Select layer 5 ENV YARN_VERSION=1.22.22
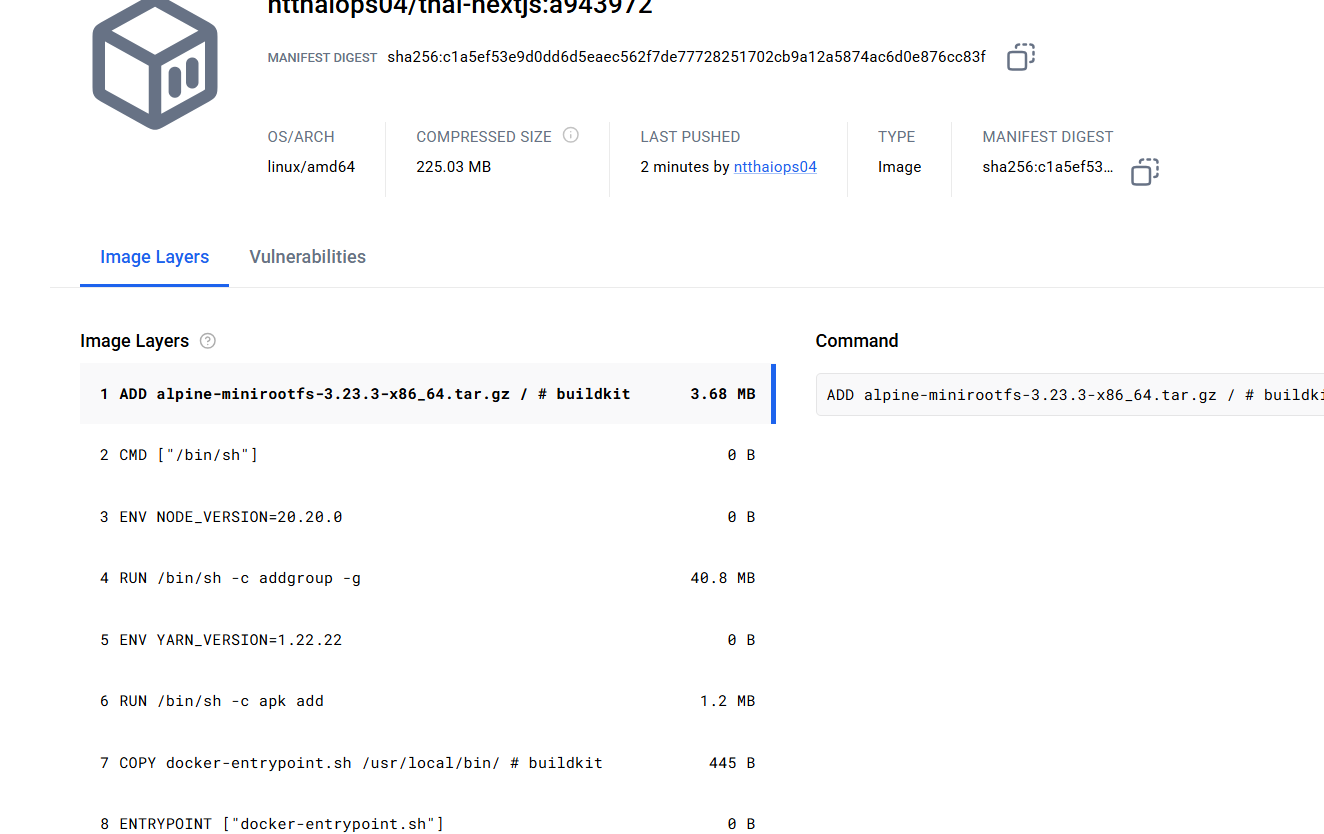The width and height of the screenshot is (1324, 834). tap(427, 640)
